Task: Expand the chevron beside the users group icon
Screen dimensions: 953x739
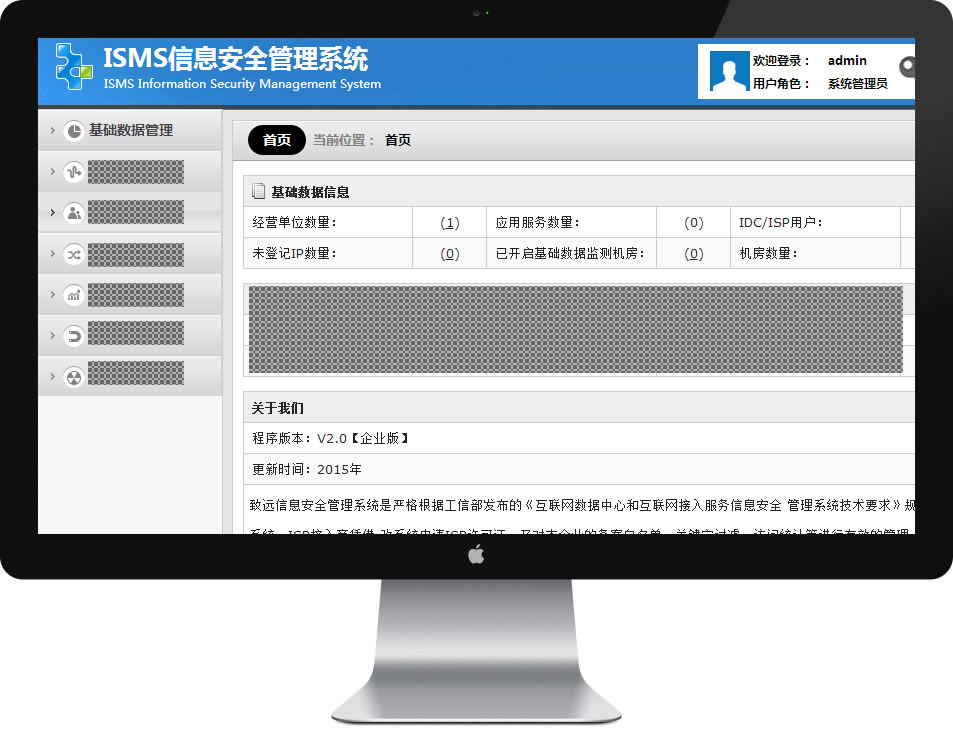Action: point(52,213)
